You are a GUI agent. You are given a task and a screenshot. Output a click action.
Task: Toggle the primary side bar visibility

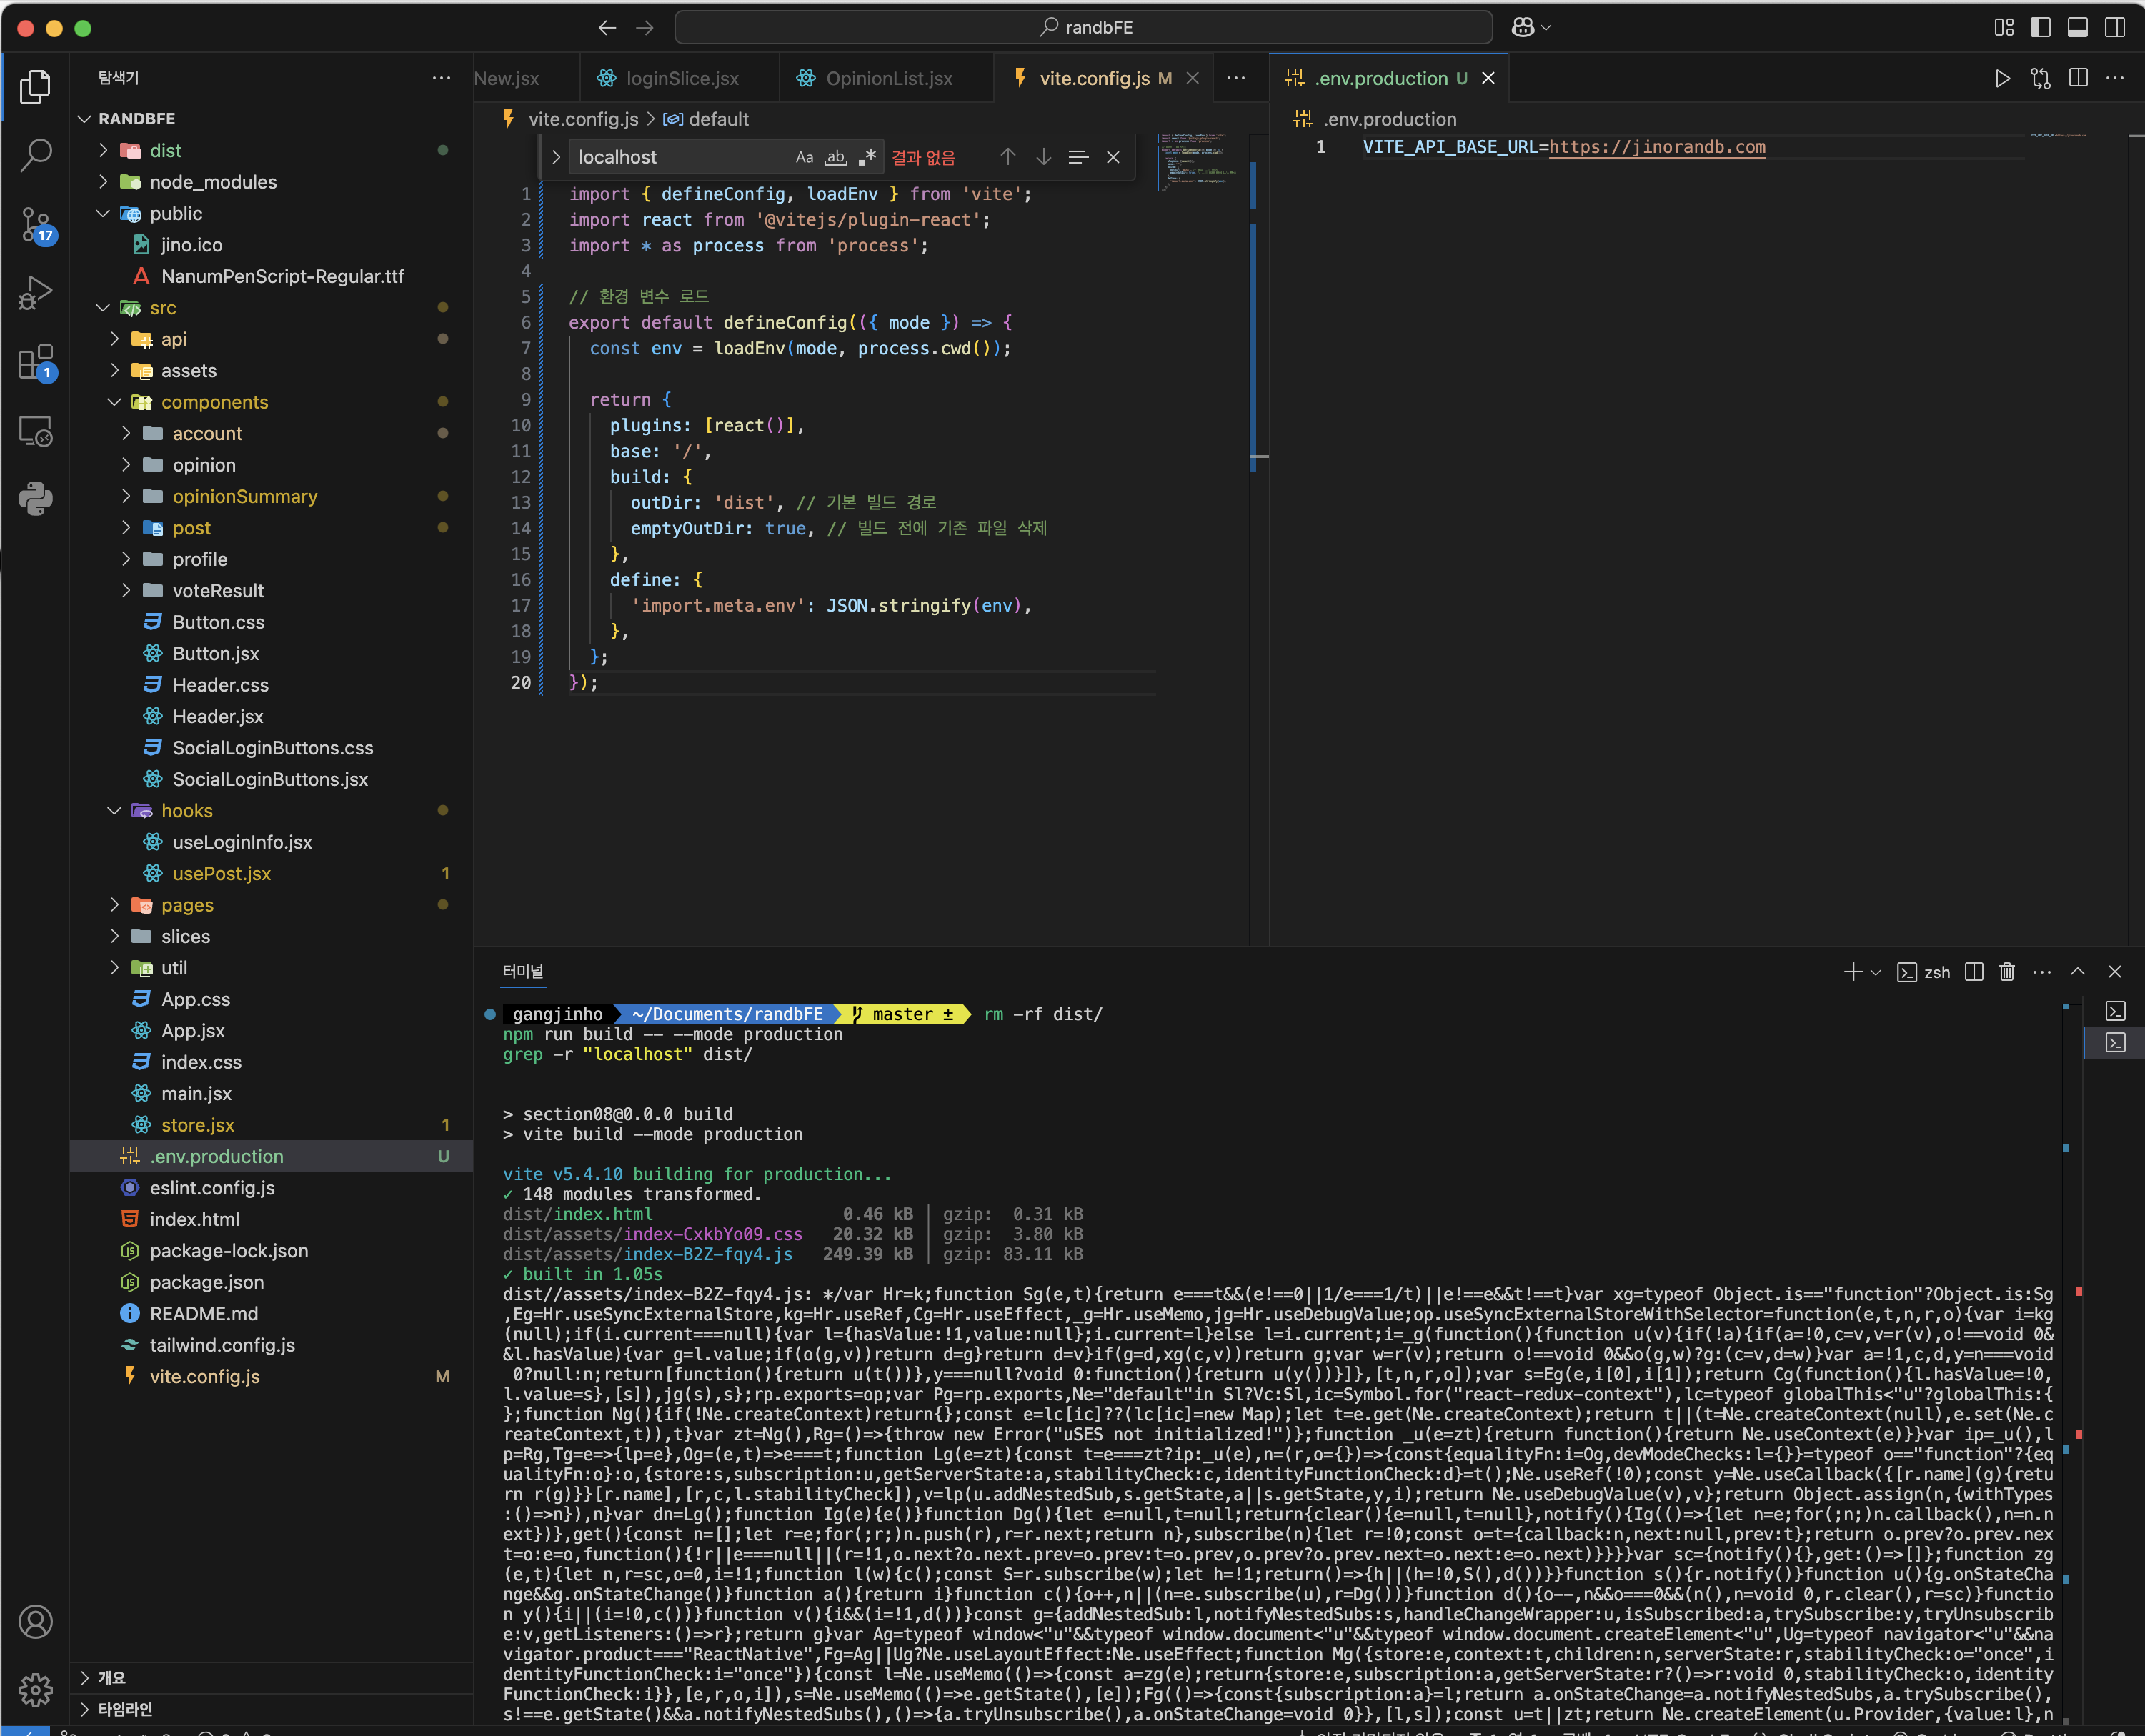pos(2041,27)
